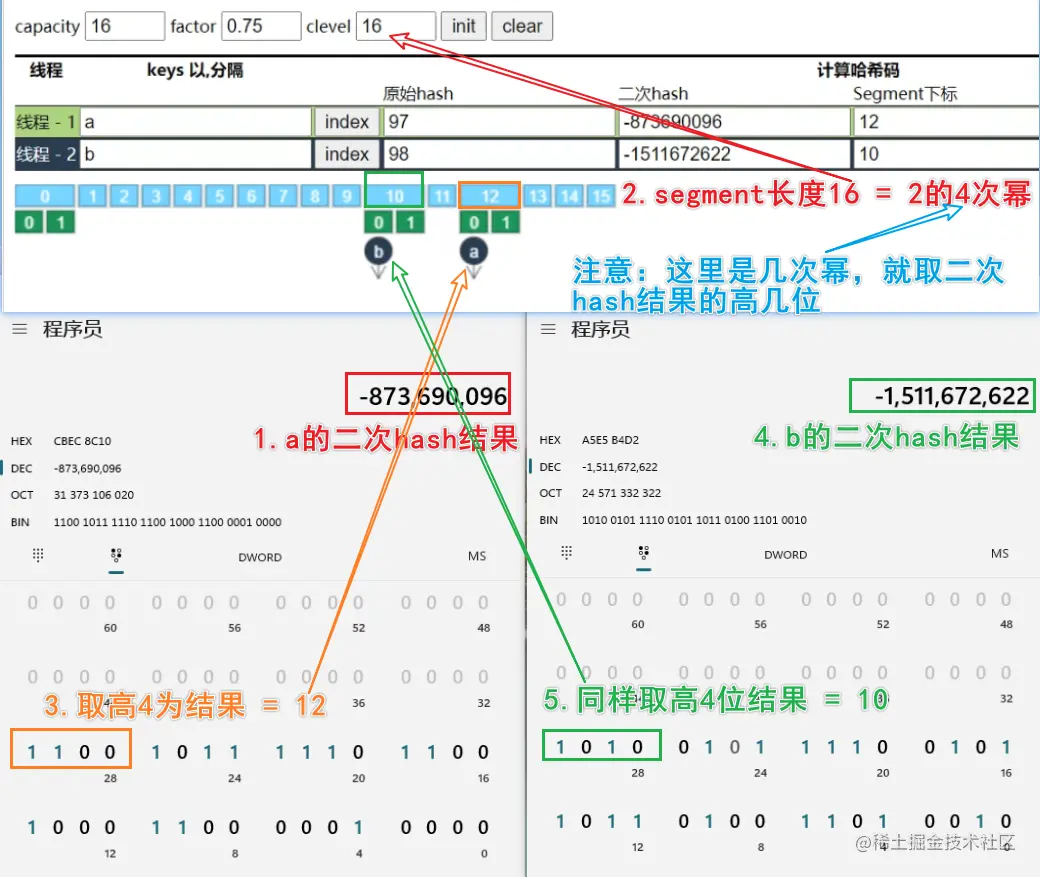The height and width of the screenshot is (877, 1040).
Task: Click MS memory store in right calculator
Action: [1000, 553]
